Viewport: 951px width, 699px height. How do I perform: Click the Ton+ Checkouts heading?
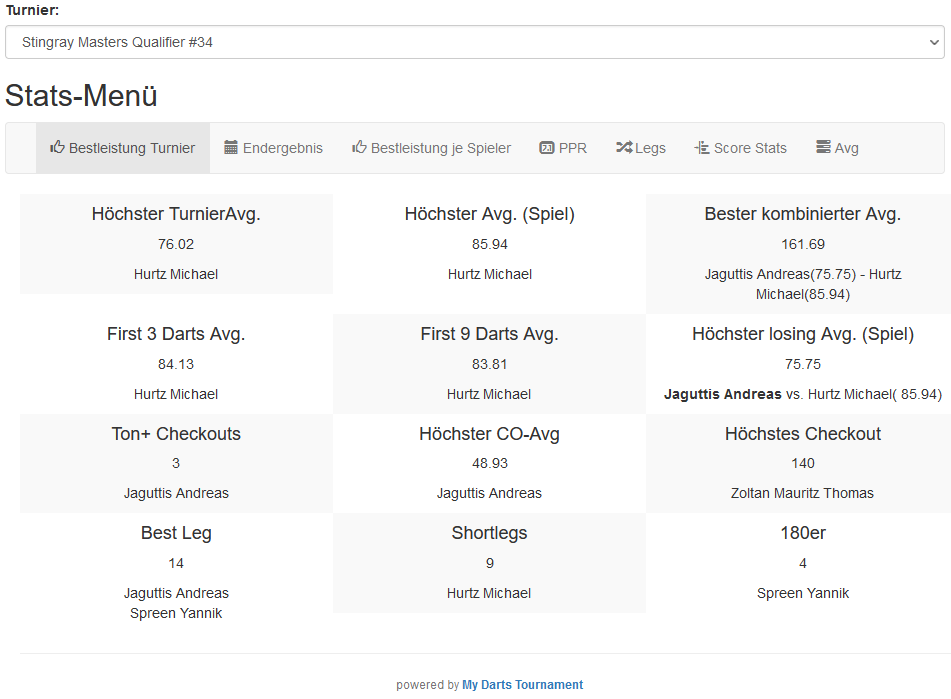tap(176, 434)
